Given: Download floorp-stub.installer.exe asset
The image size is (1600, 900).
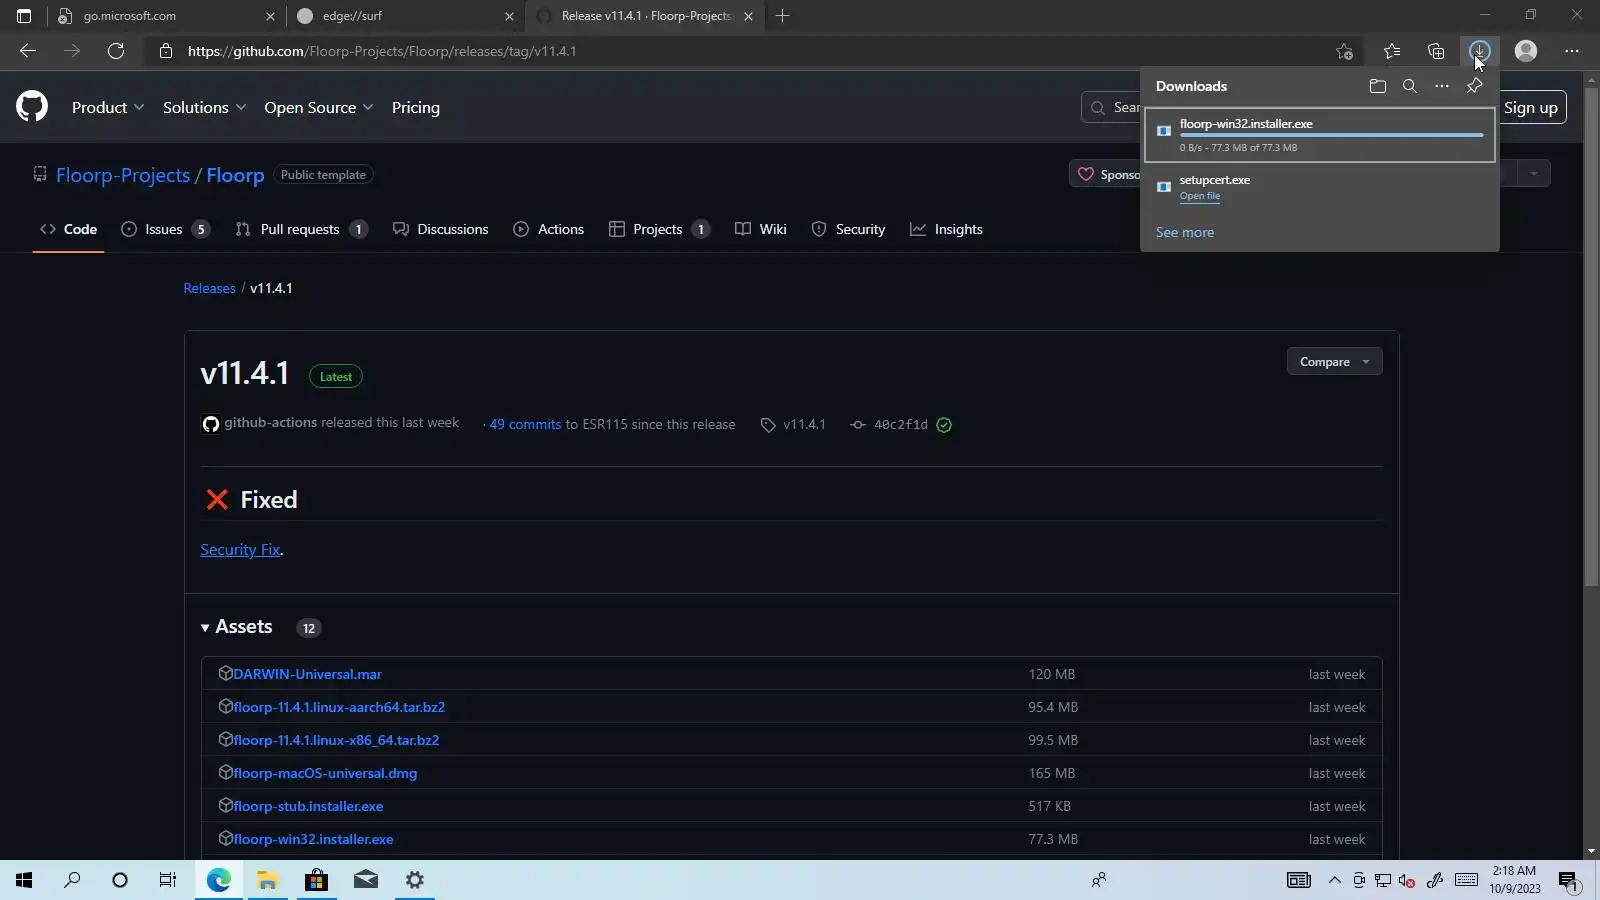Looking at the screenshot, I should 308,806.
